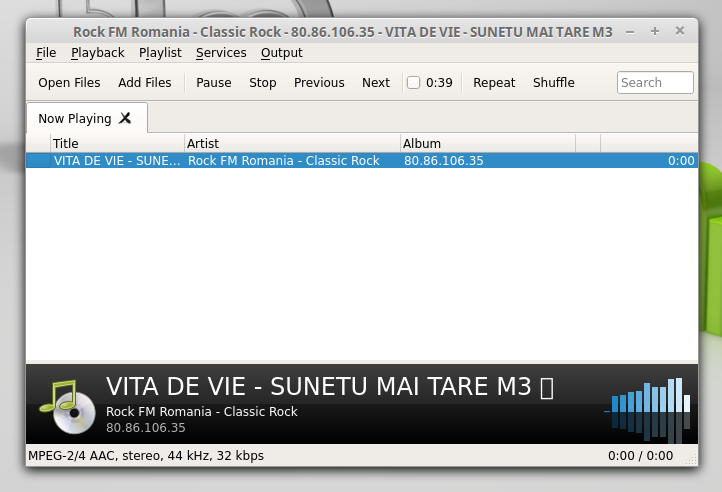722x492 pixels.
Task: Maximize the player window
Action: (655, 31)
